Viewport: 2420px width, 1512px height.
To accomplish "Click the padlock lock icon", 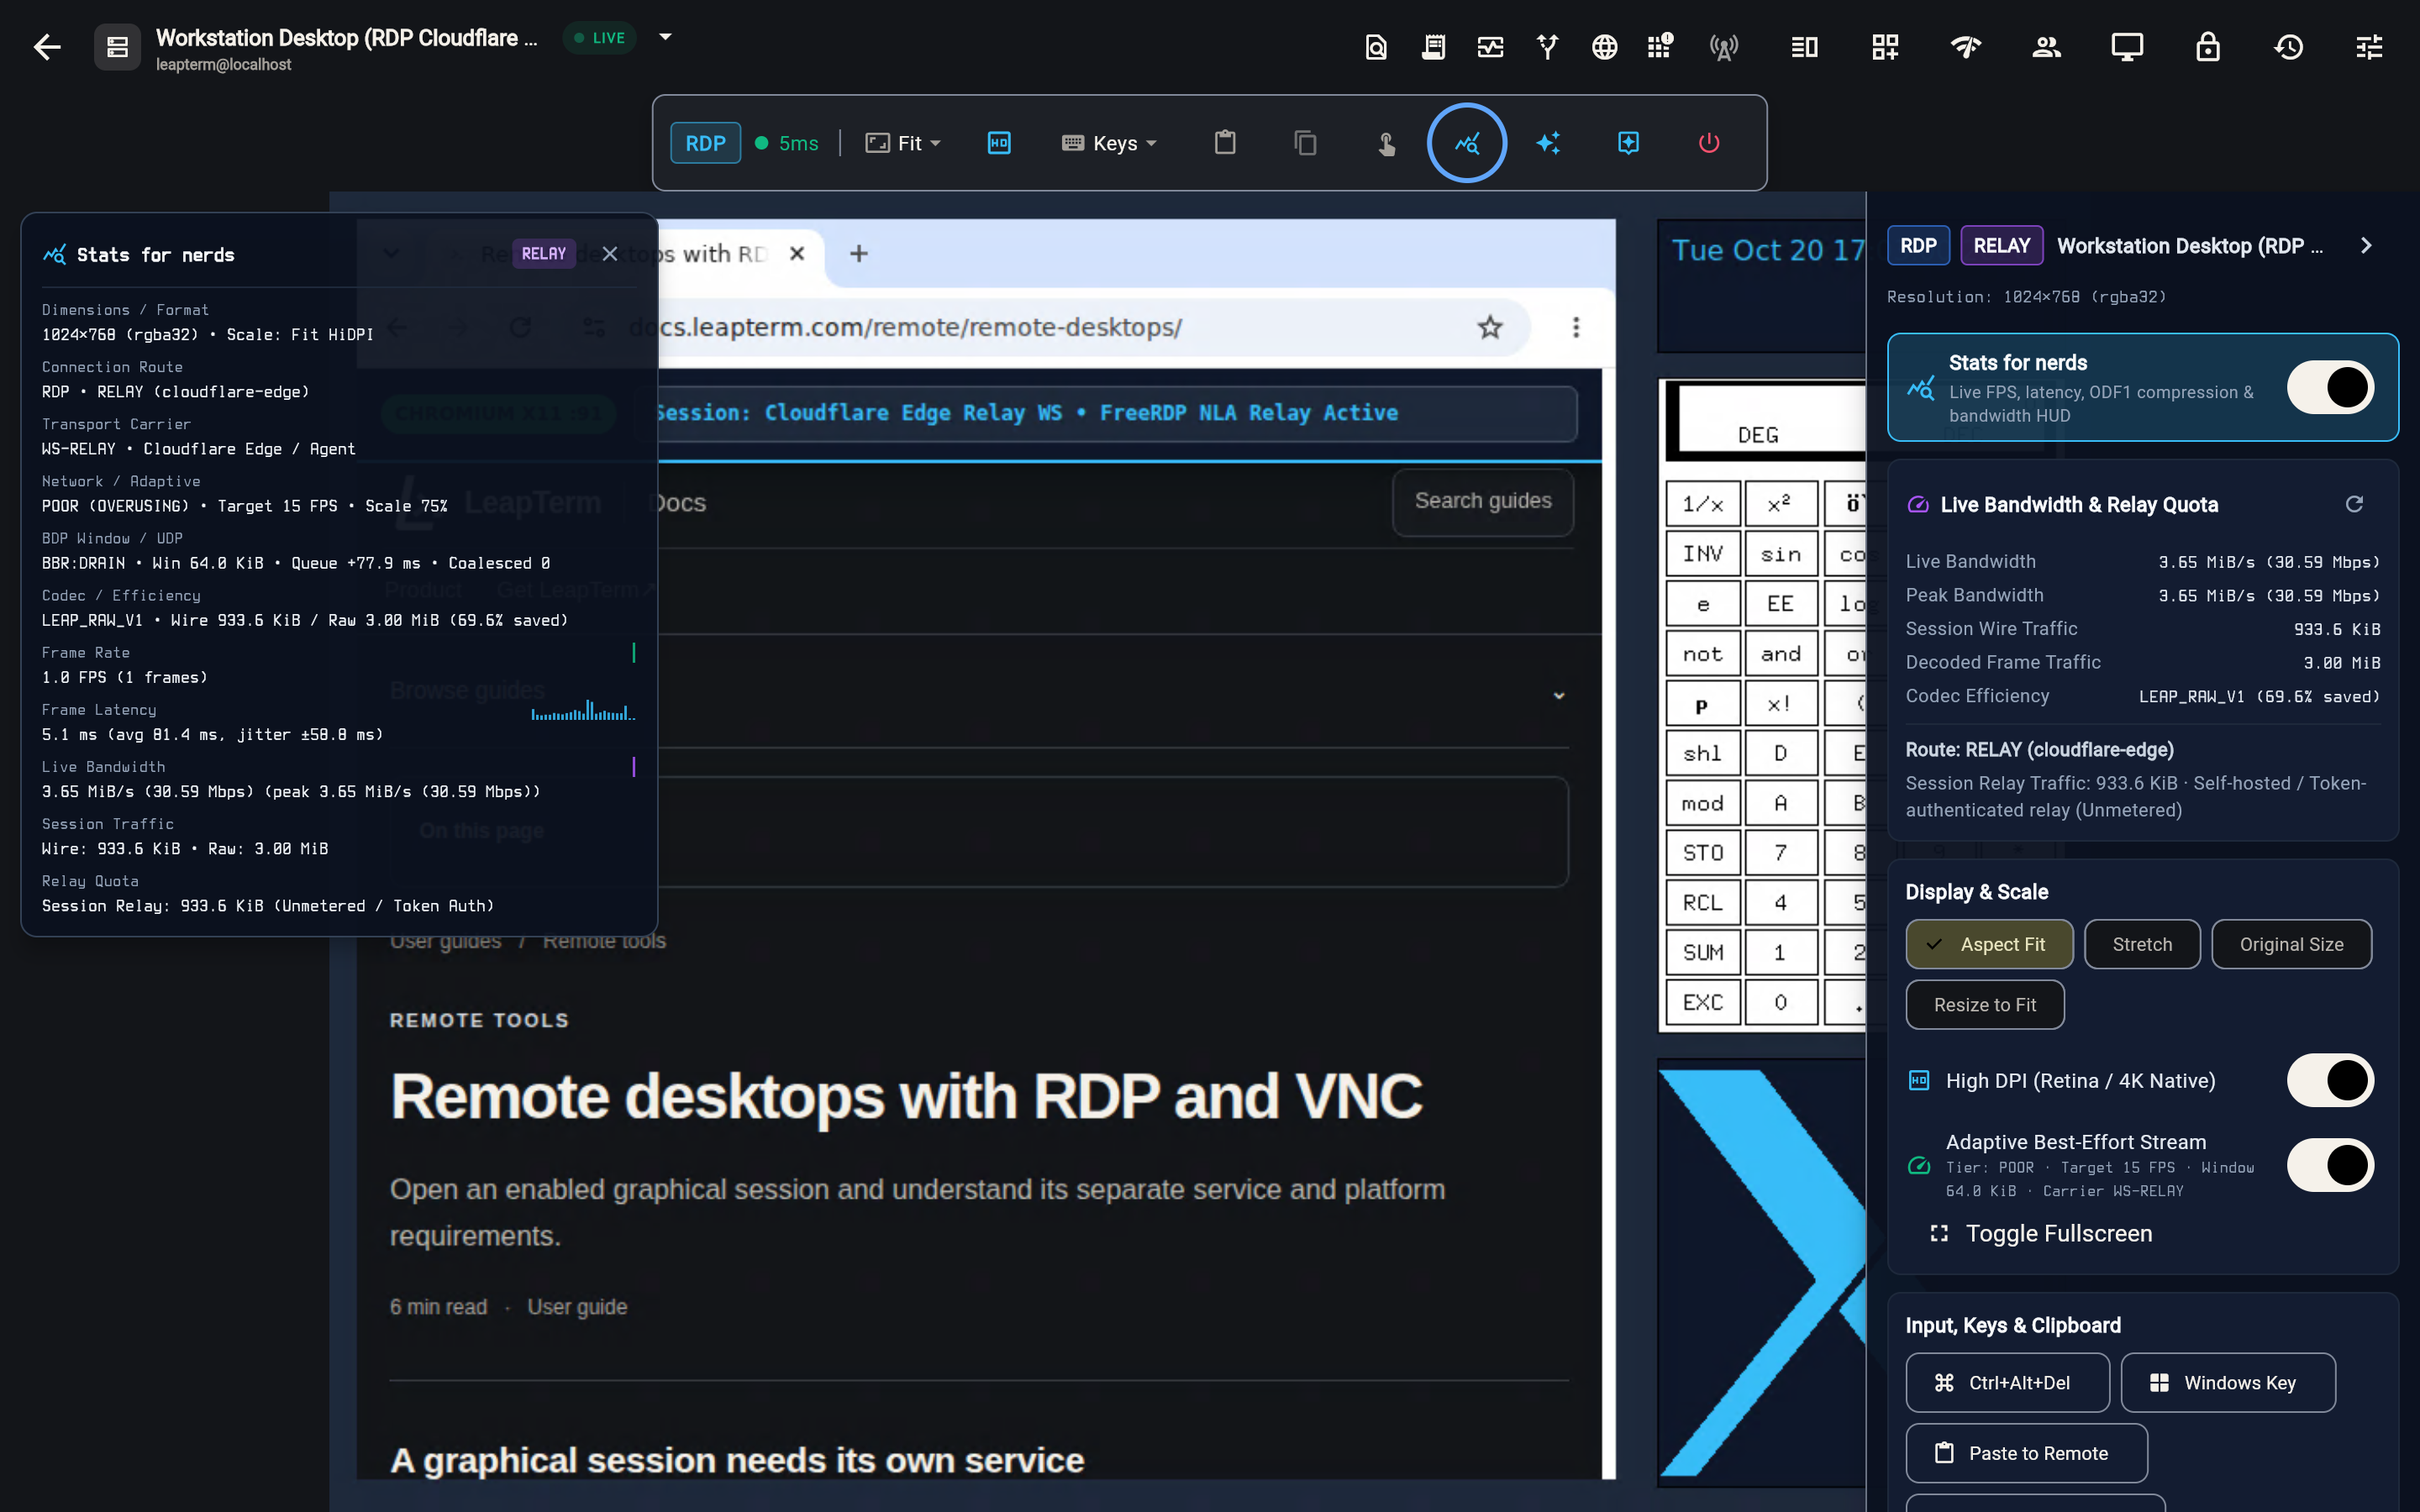I will 2208,47.
